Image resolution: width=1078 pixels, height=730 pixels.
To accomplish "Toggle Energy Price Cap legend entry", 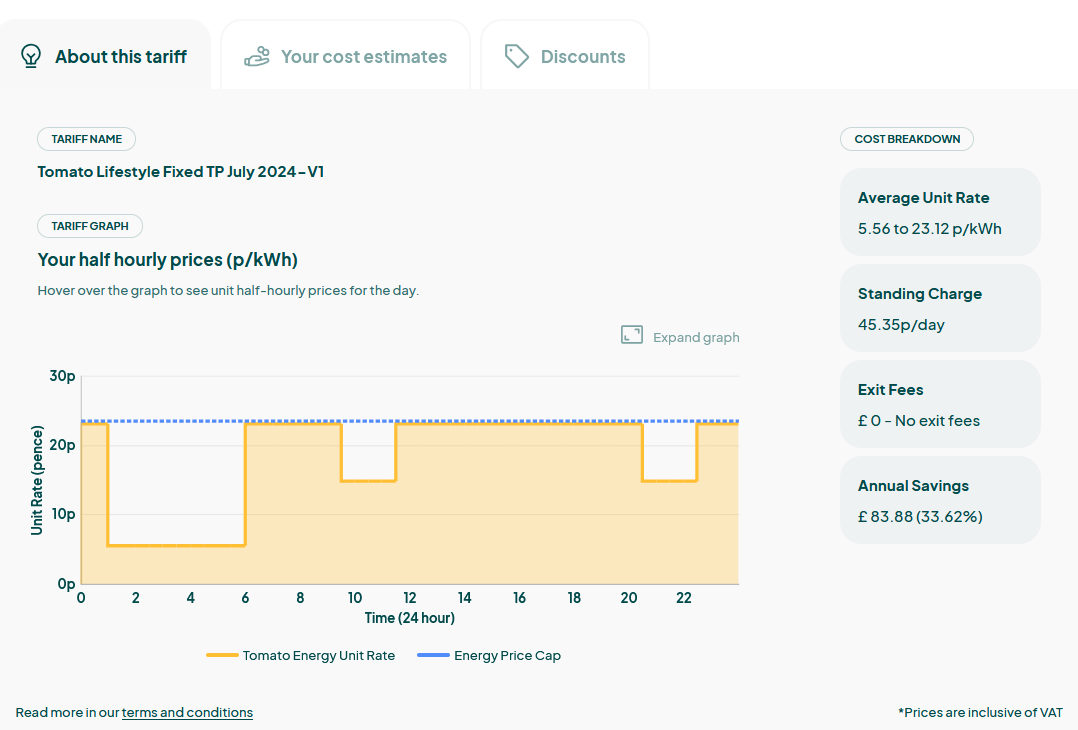I will (489, 656).
